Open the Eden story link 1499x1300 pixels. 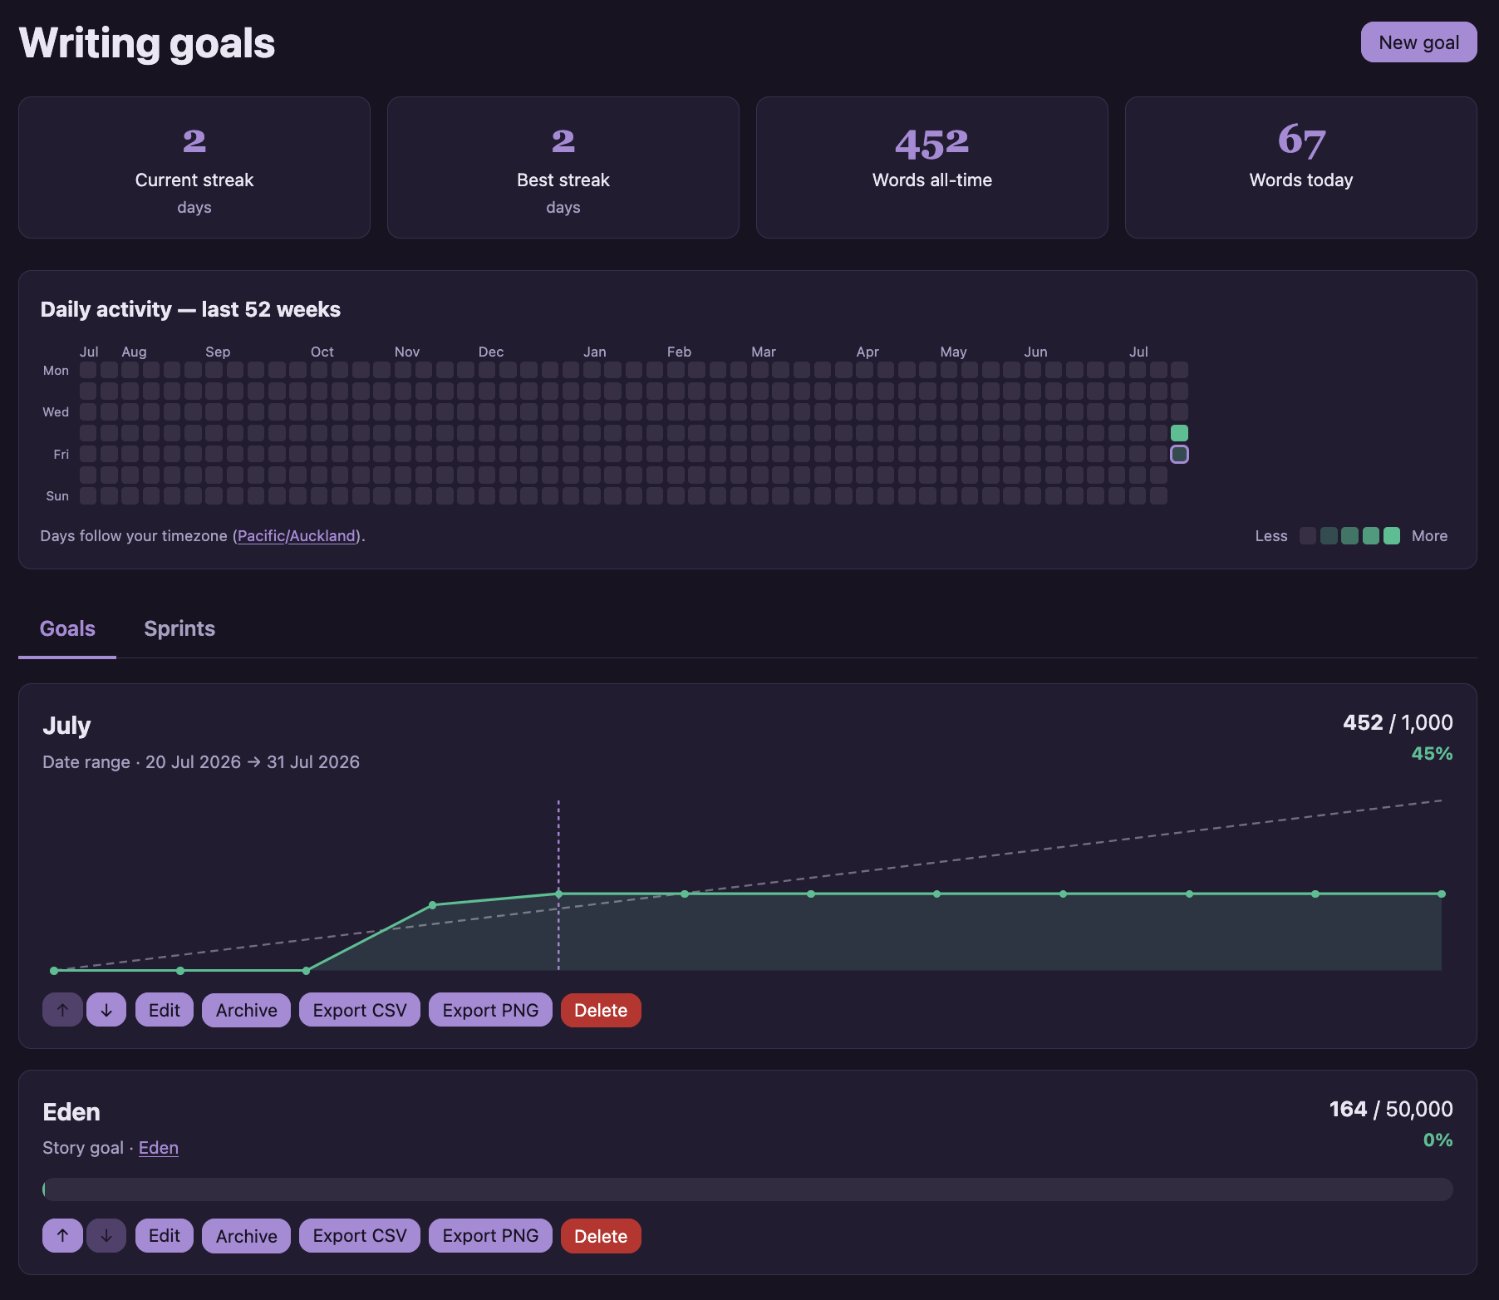pyautogui.click(x=158, y=1148)
